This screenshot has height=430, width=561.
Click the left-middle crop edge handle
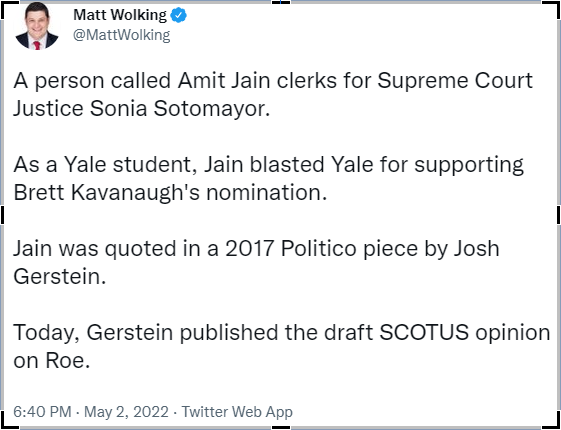click(x=2, y=215)
